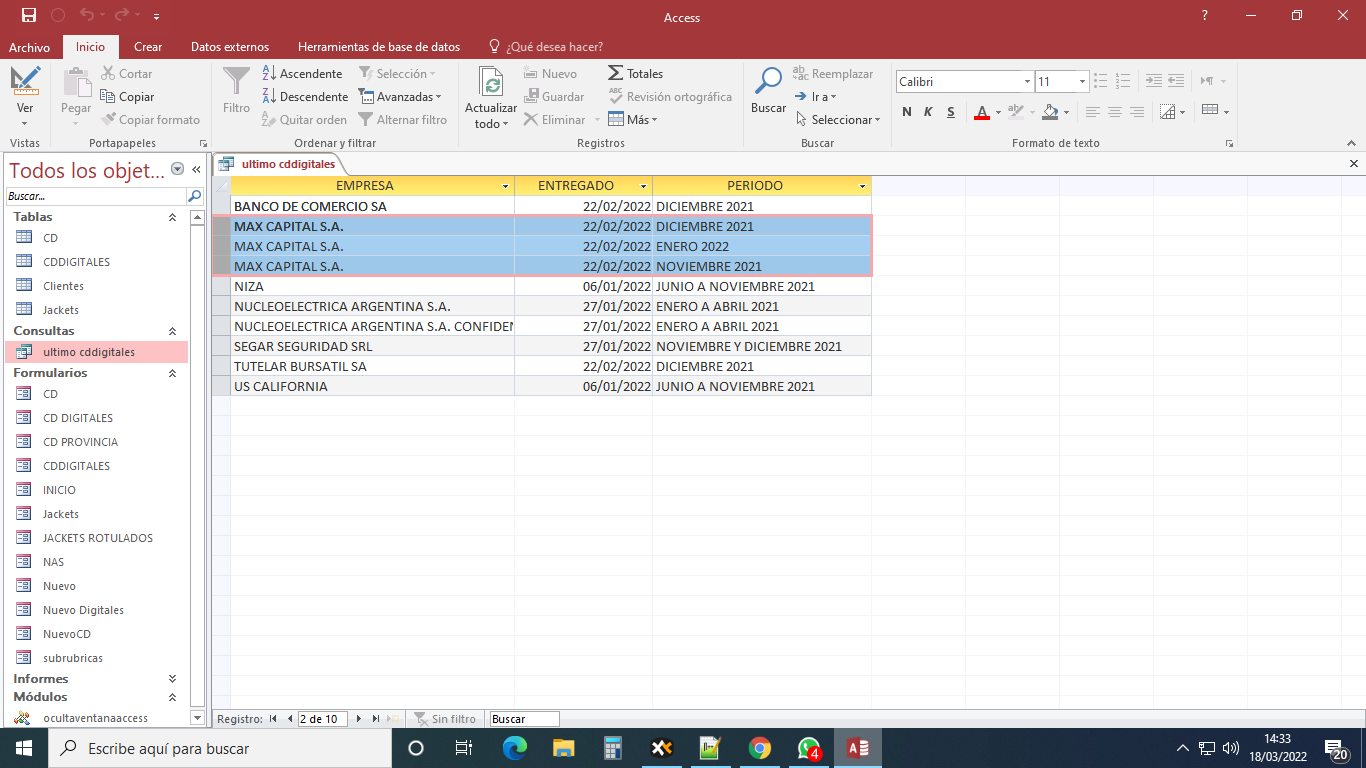Open the Clientes table
1366x768 pixels.
[x=63, y=286]
